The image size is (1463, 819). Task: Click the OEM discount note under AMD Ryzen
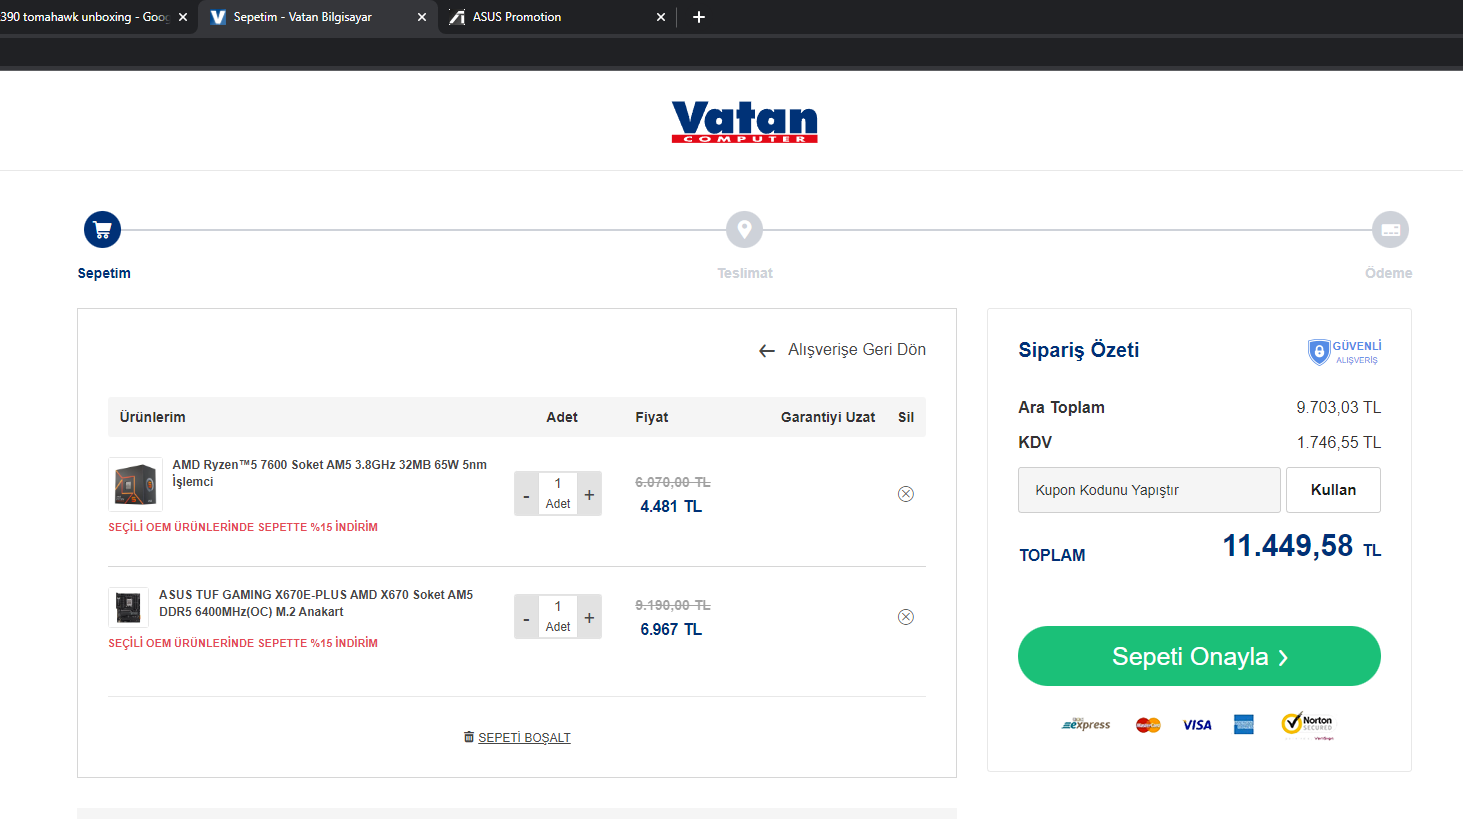click(x=243, y=527)
